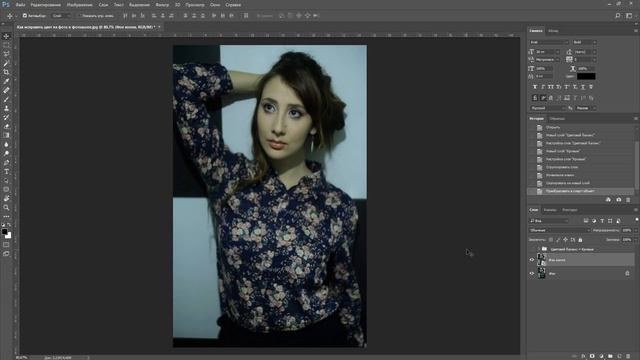Toggle the Показать упр. элем. checkbox
This screenshot has width=640, height=360.
tap(80, 16)
